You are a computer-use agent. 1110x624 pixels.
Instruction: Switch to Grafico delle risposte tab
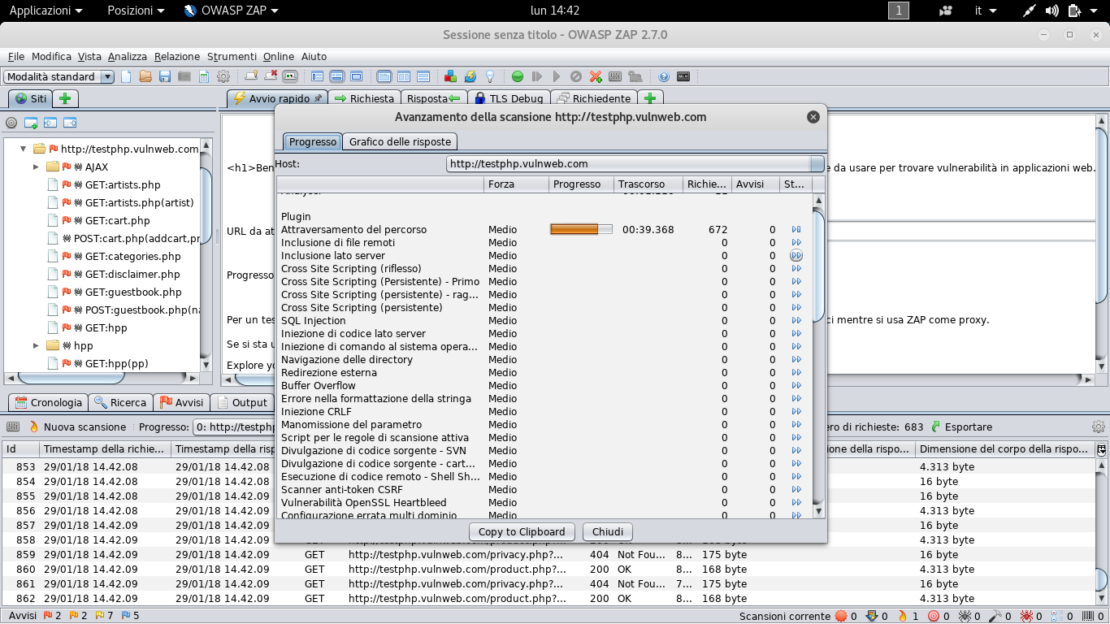pyautogui.click(x=400, y=142)
